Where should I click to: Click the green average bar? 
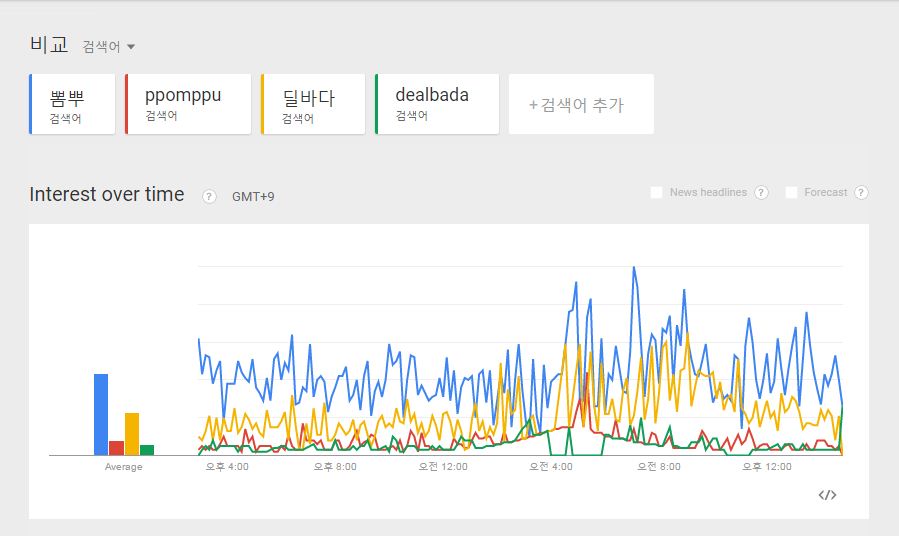coord(147,450)
